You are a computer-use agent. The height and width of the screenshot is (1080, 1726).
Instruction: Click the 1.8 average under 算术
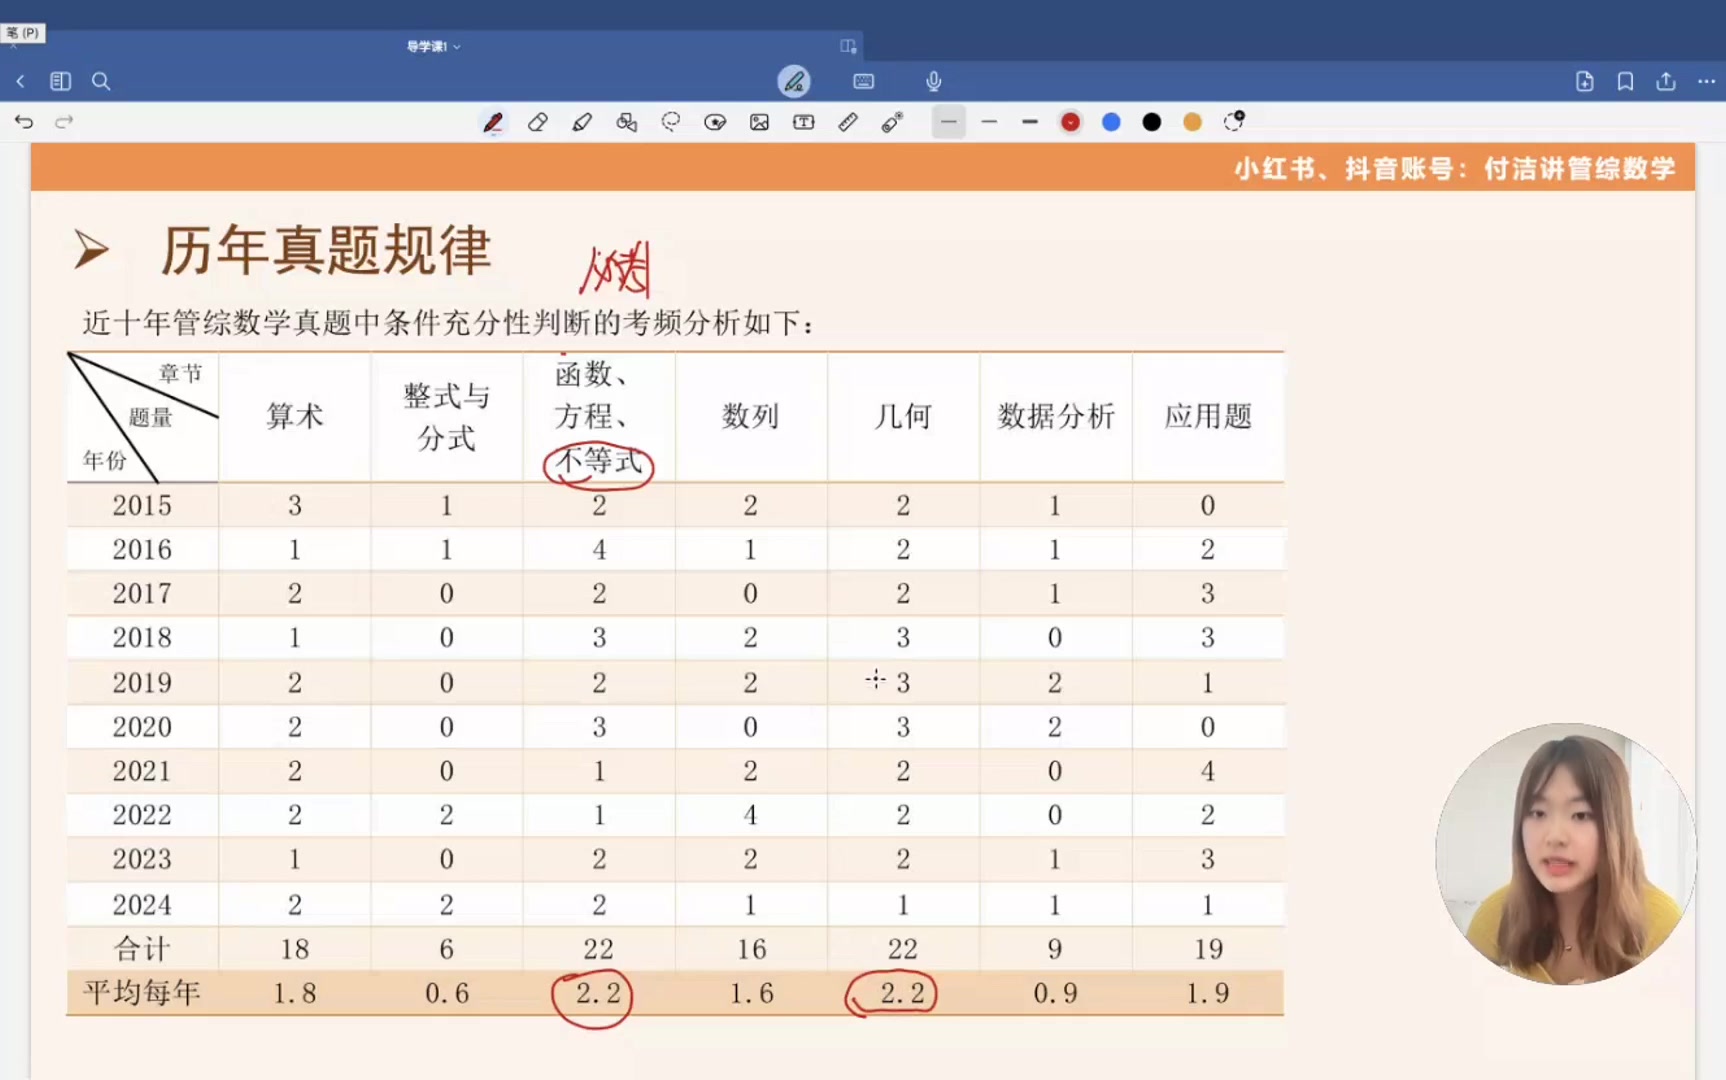[294, 993]
